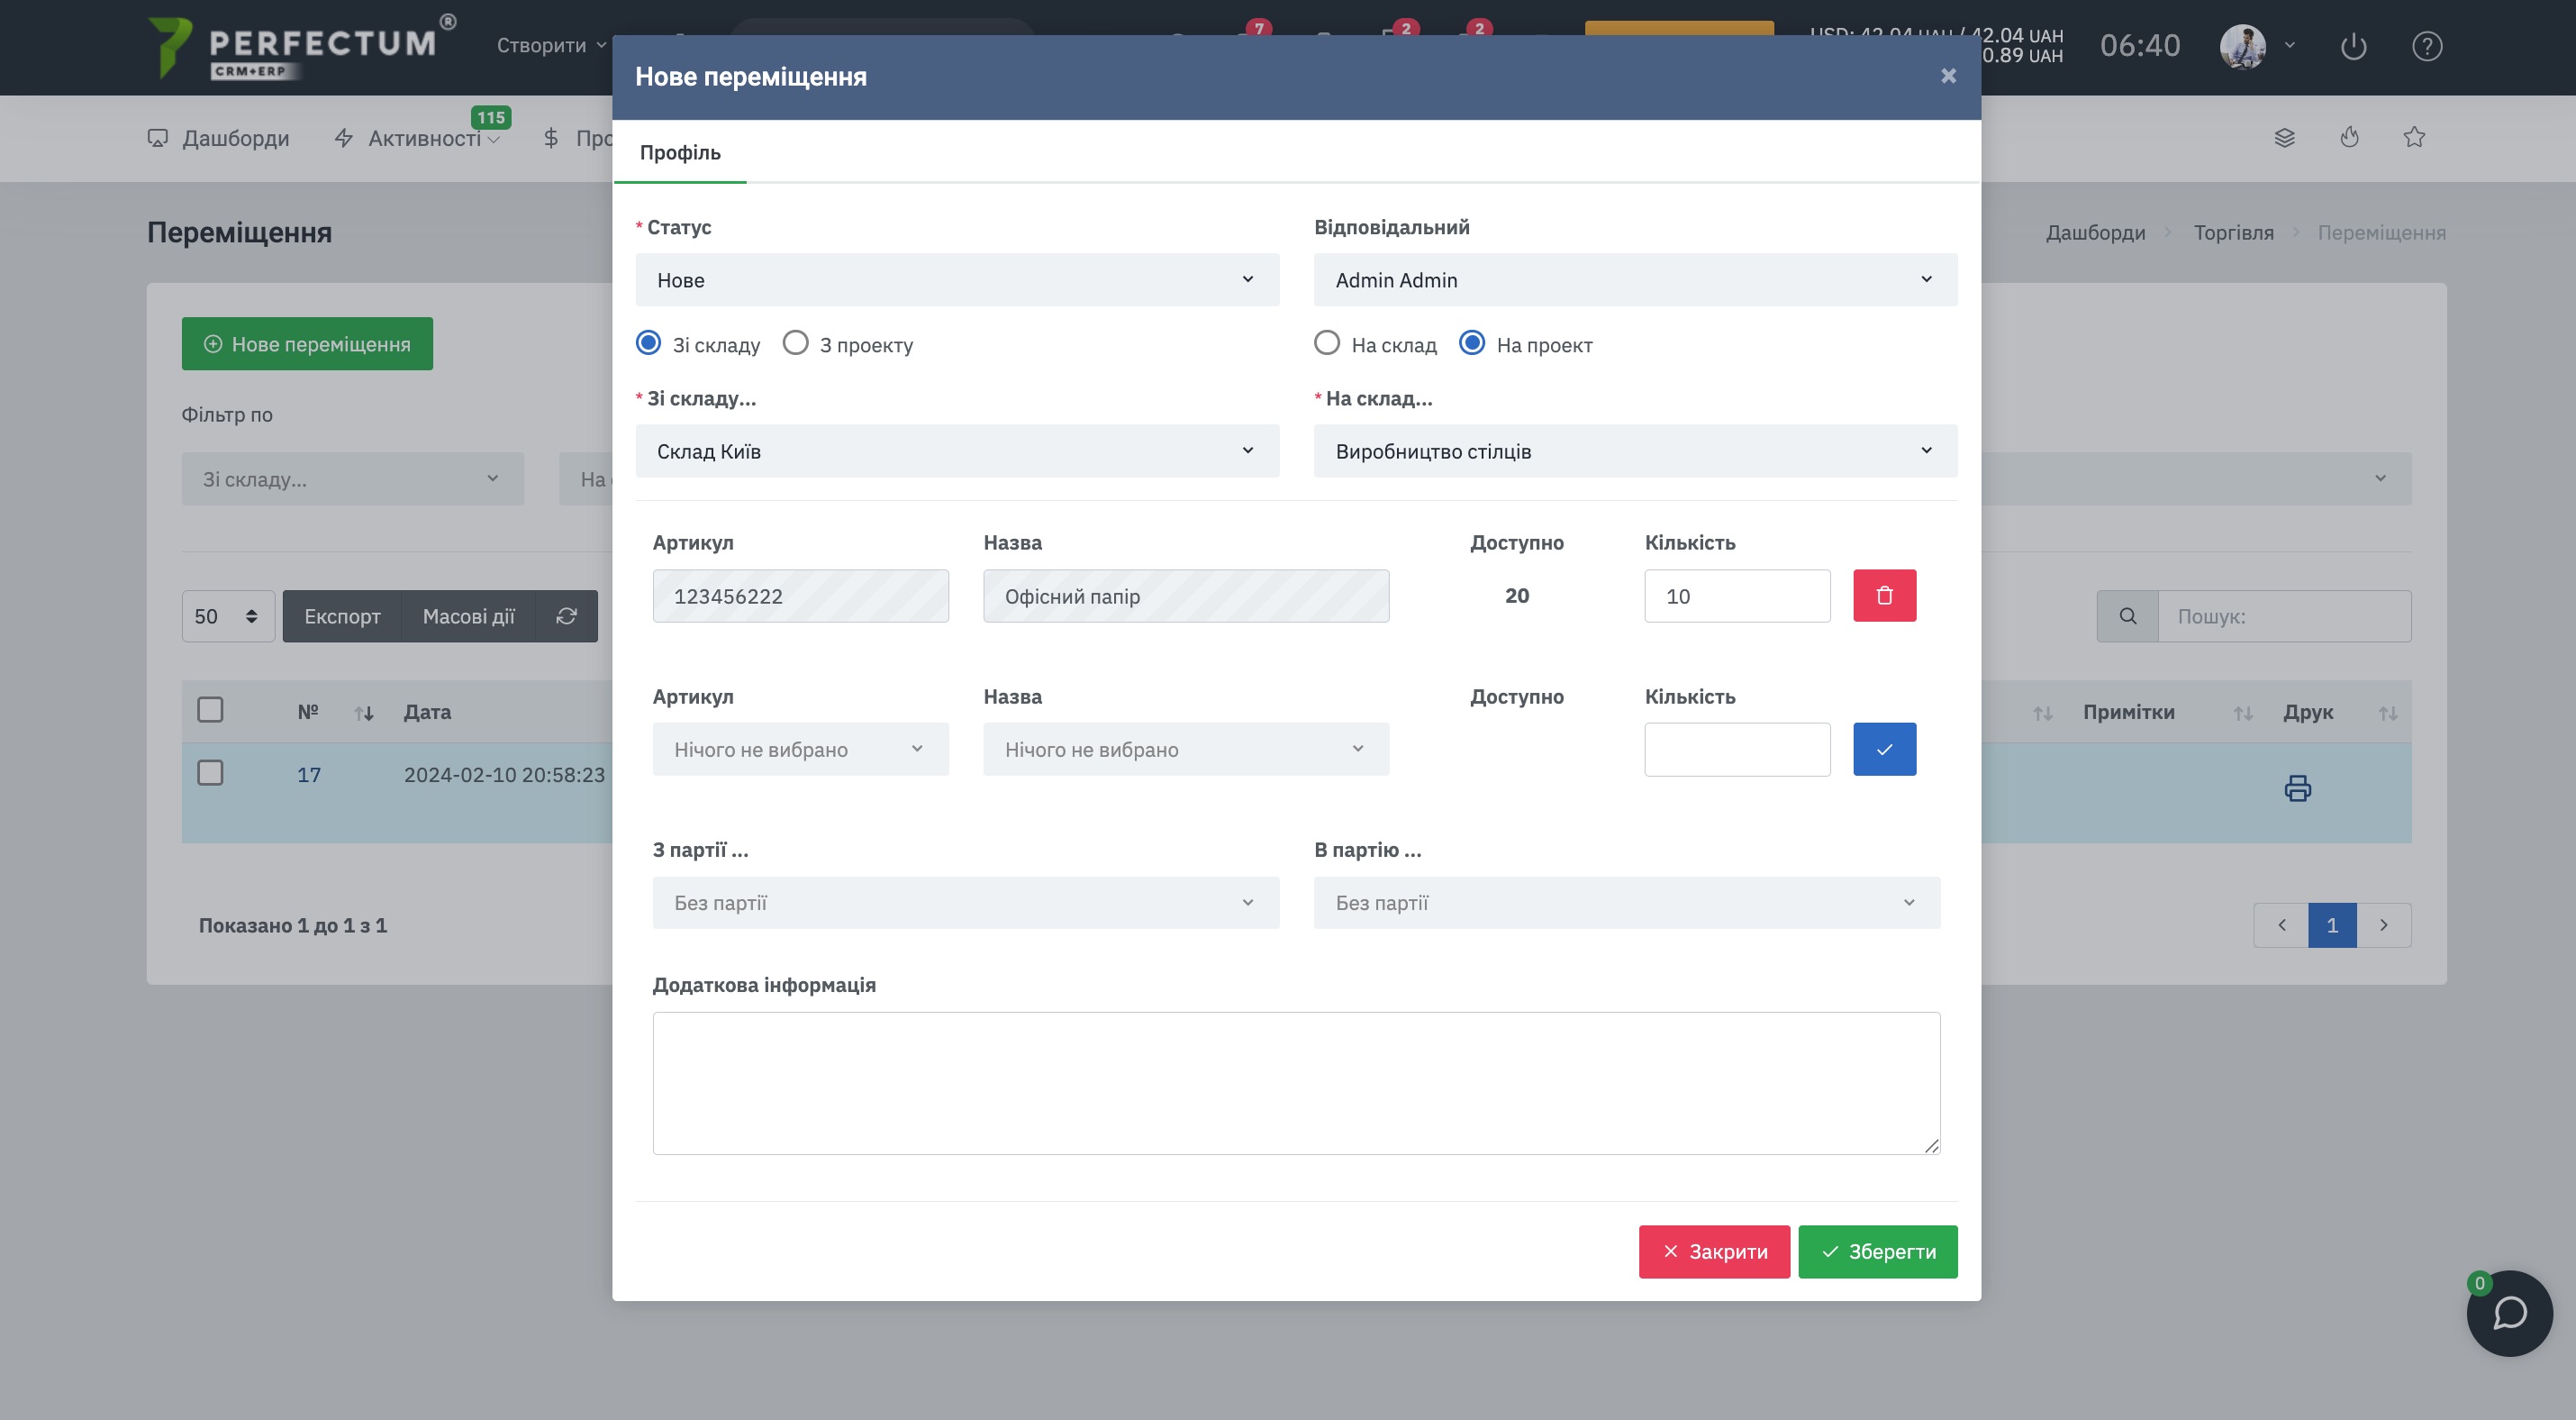Close the Нове переміщення dialog with X
This screenshot has height=1420, width=2576.
click(x=1948, y=76)
